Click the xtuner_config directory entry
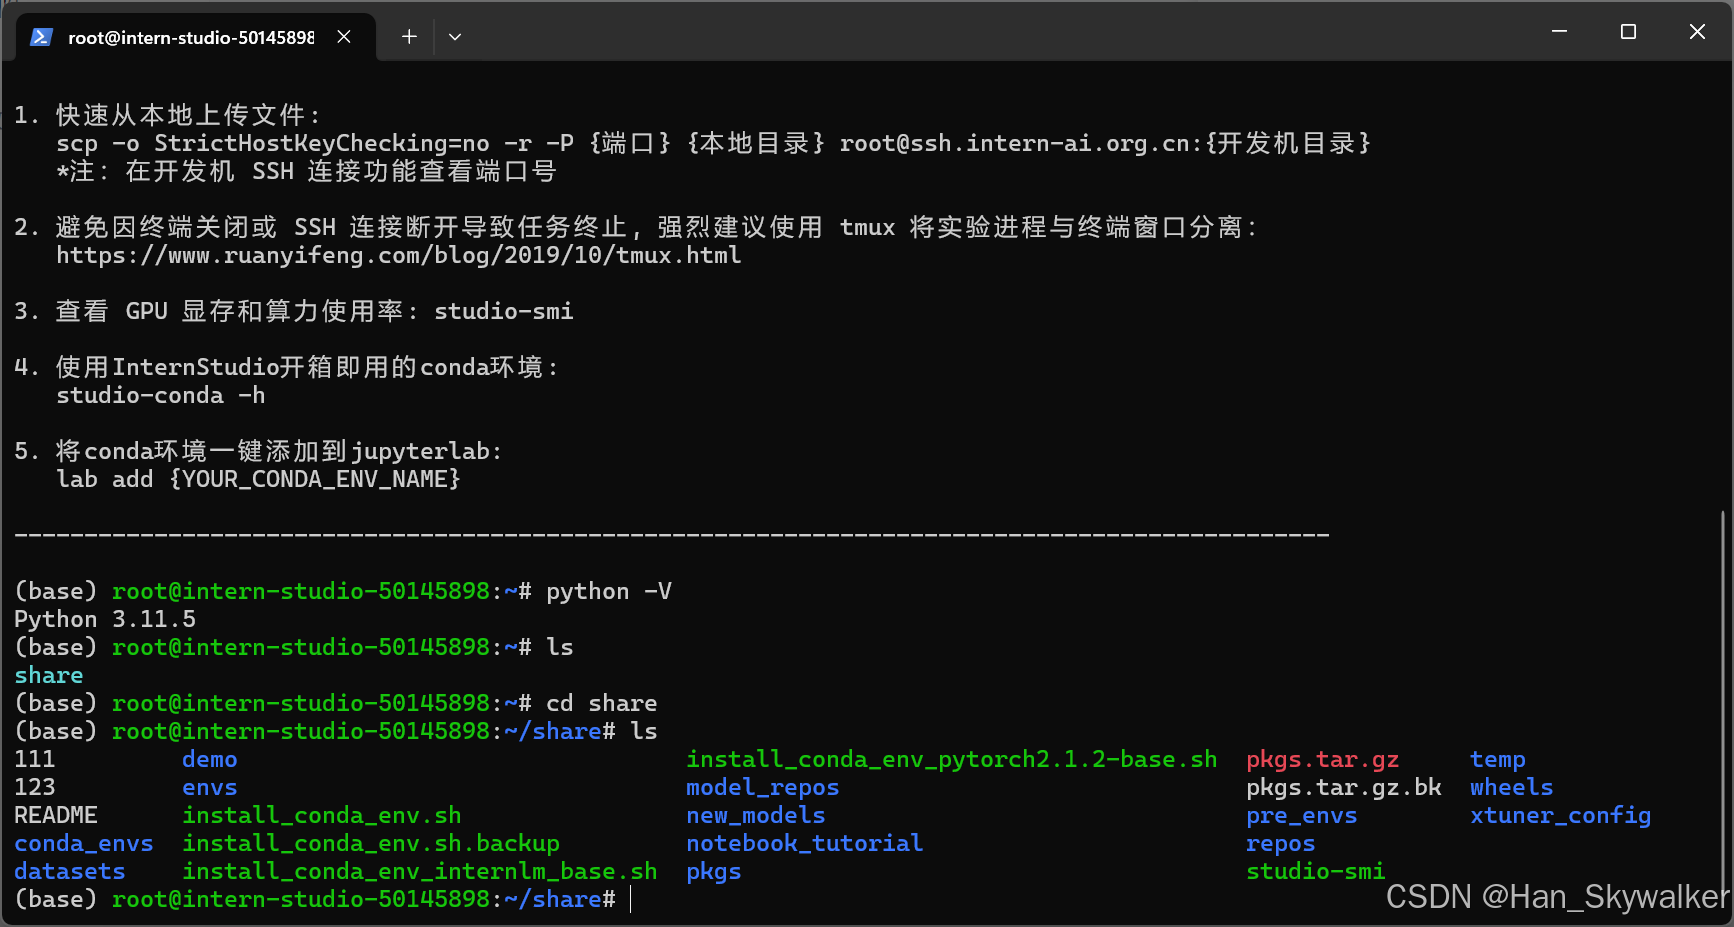Screen dimensions: 1734x927 click(1560, 815)
